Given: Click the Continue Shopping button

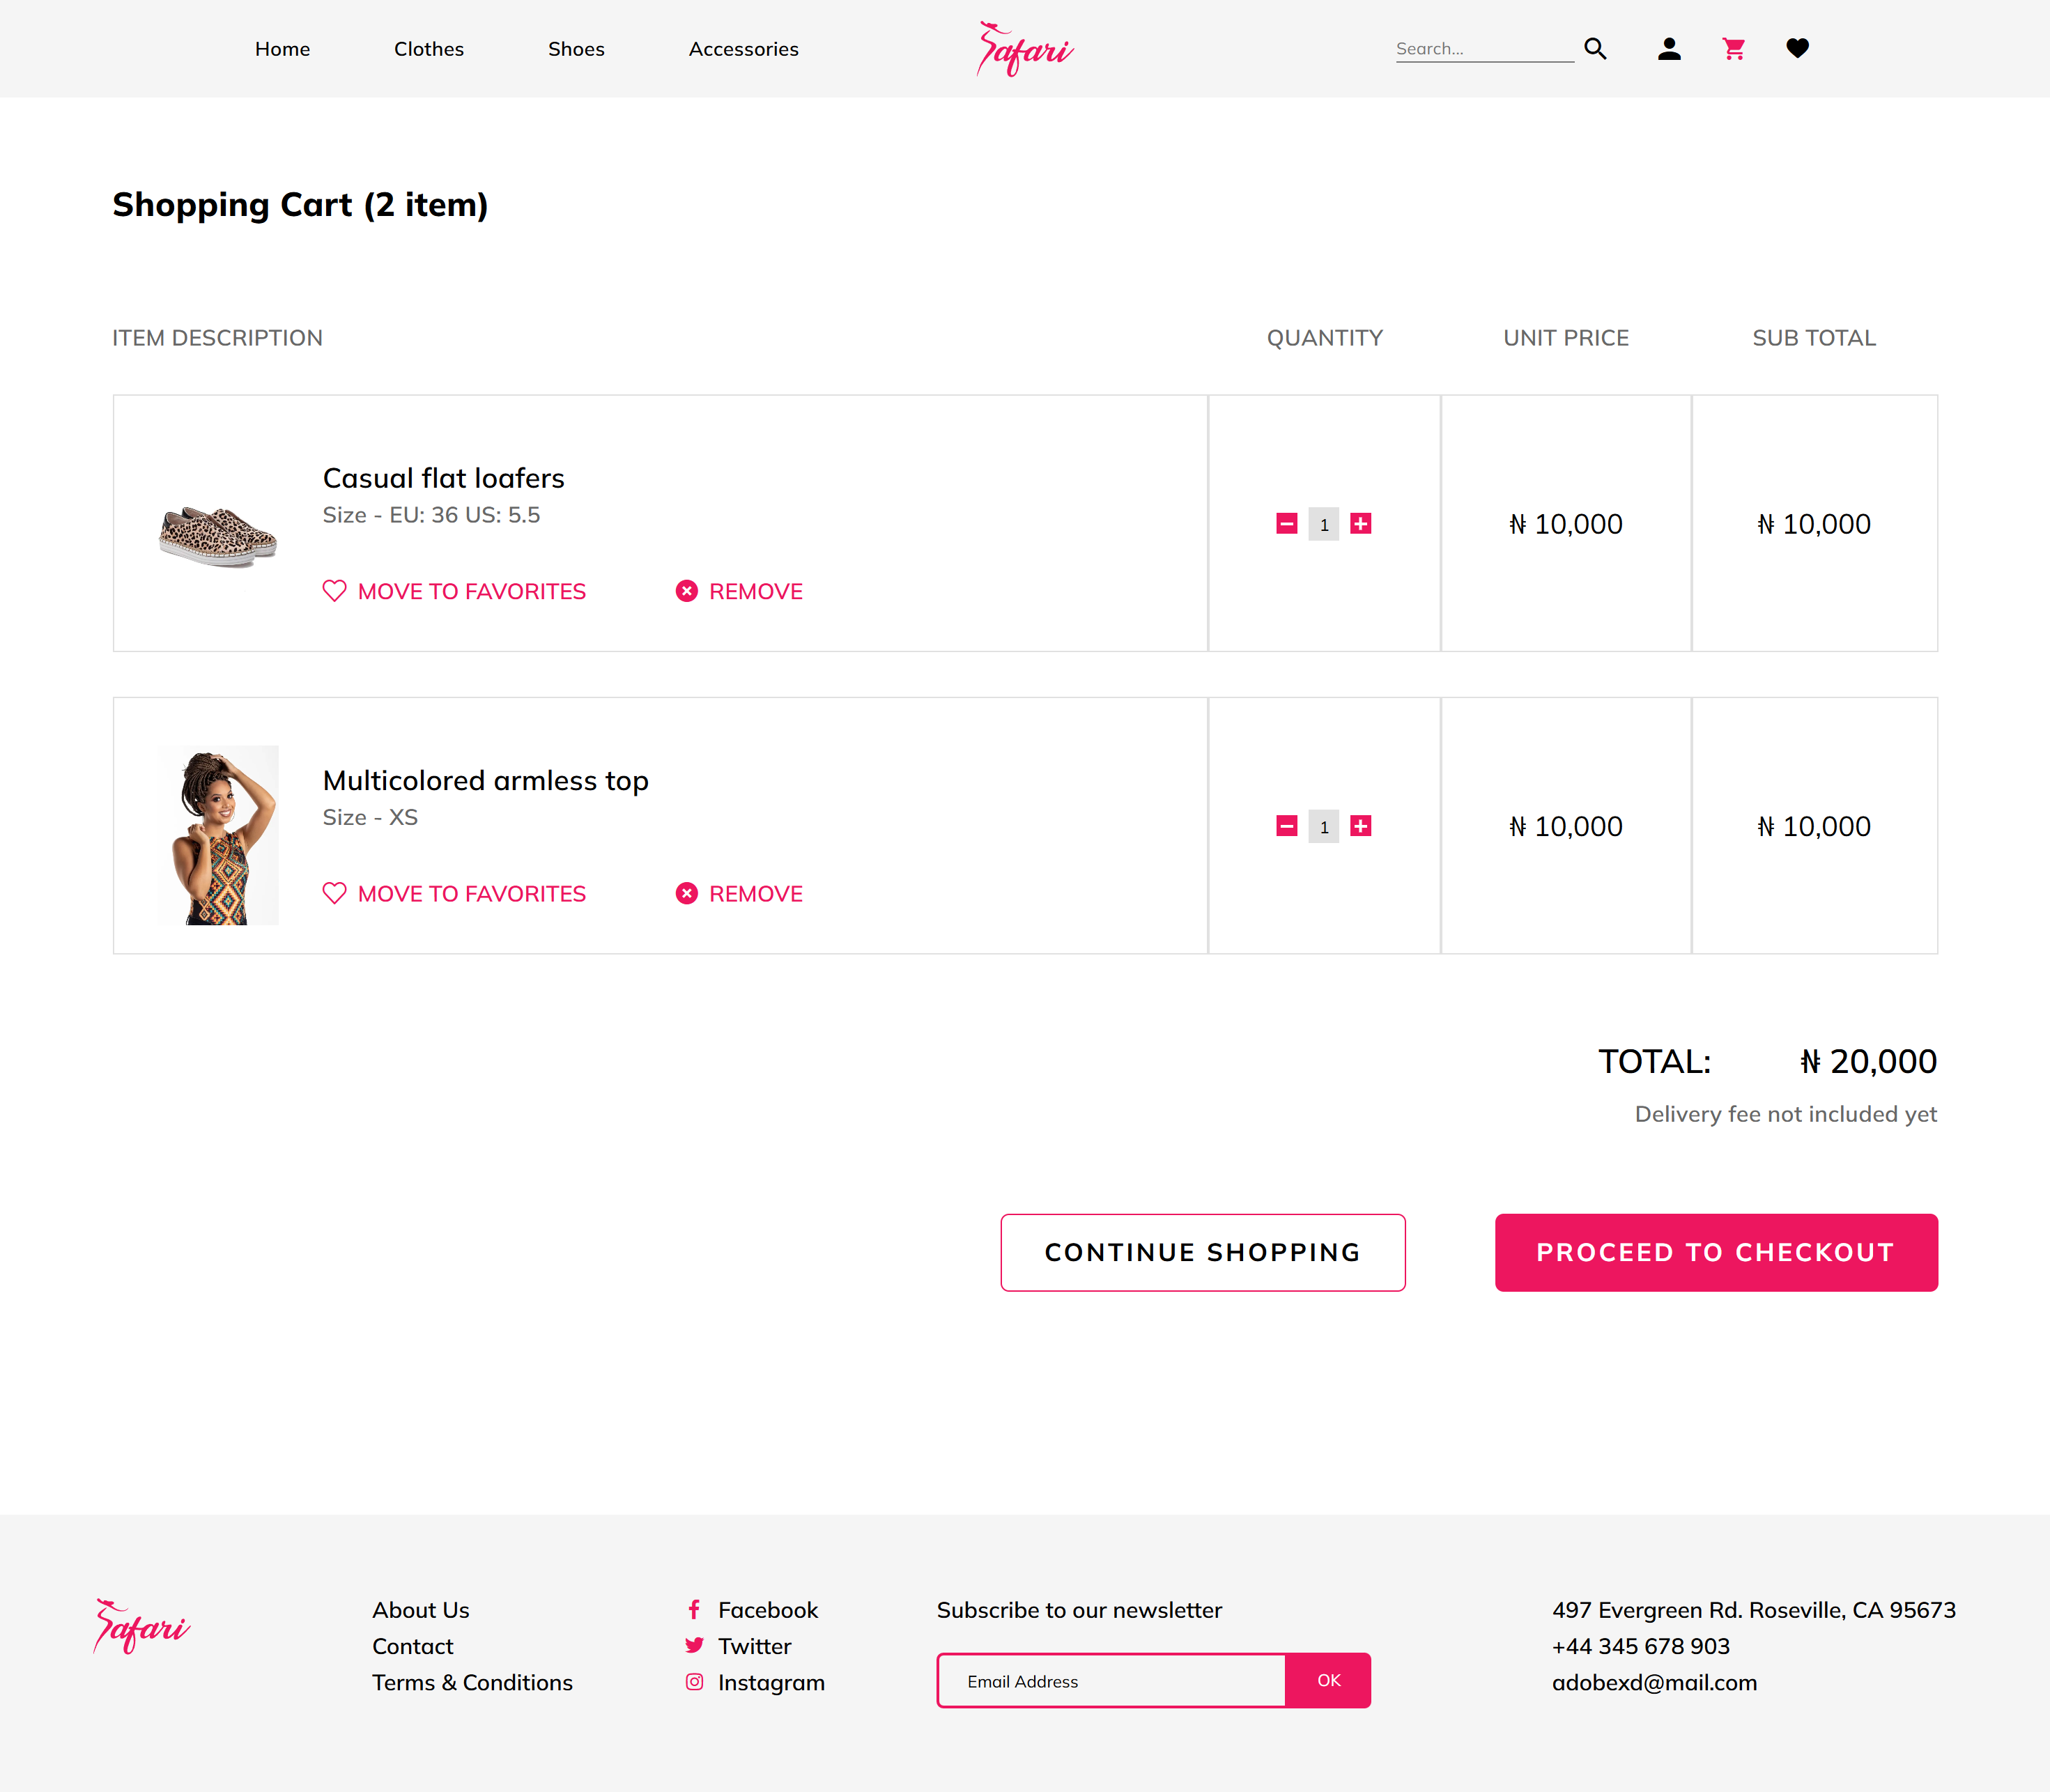Looking at the screenshot, I should coord(1202,1252).
